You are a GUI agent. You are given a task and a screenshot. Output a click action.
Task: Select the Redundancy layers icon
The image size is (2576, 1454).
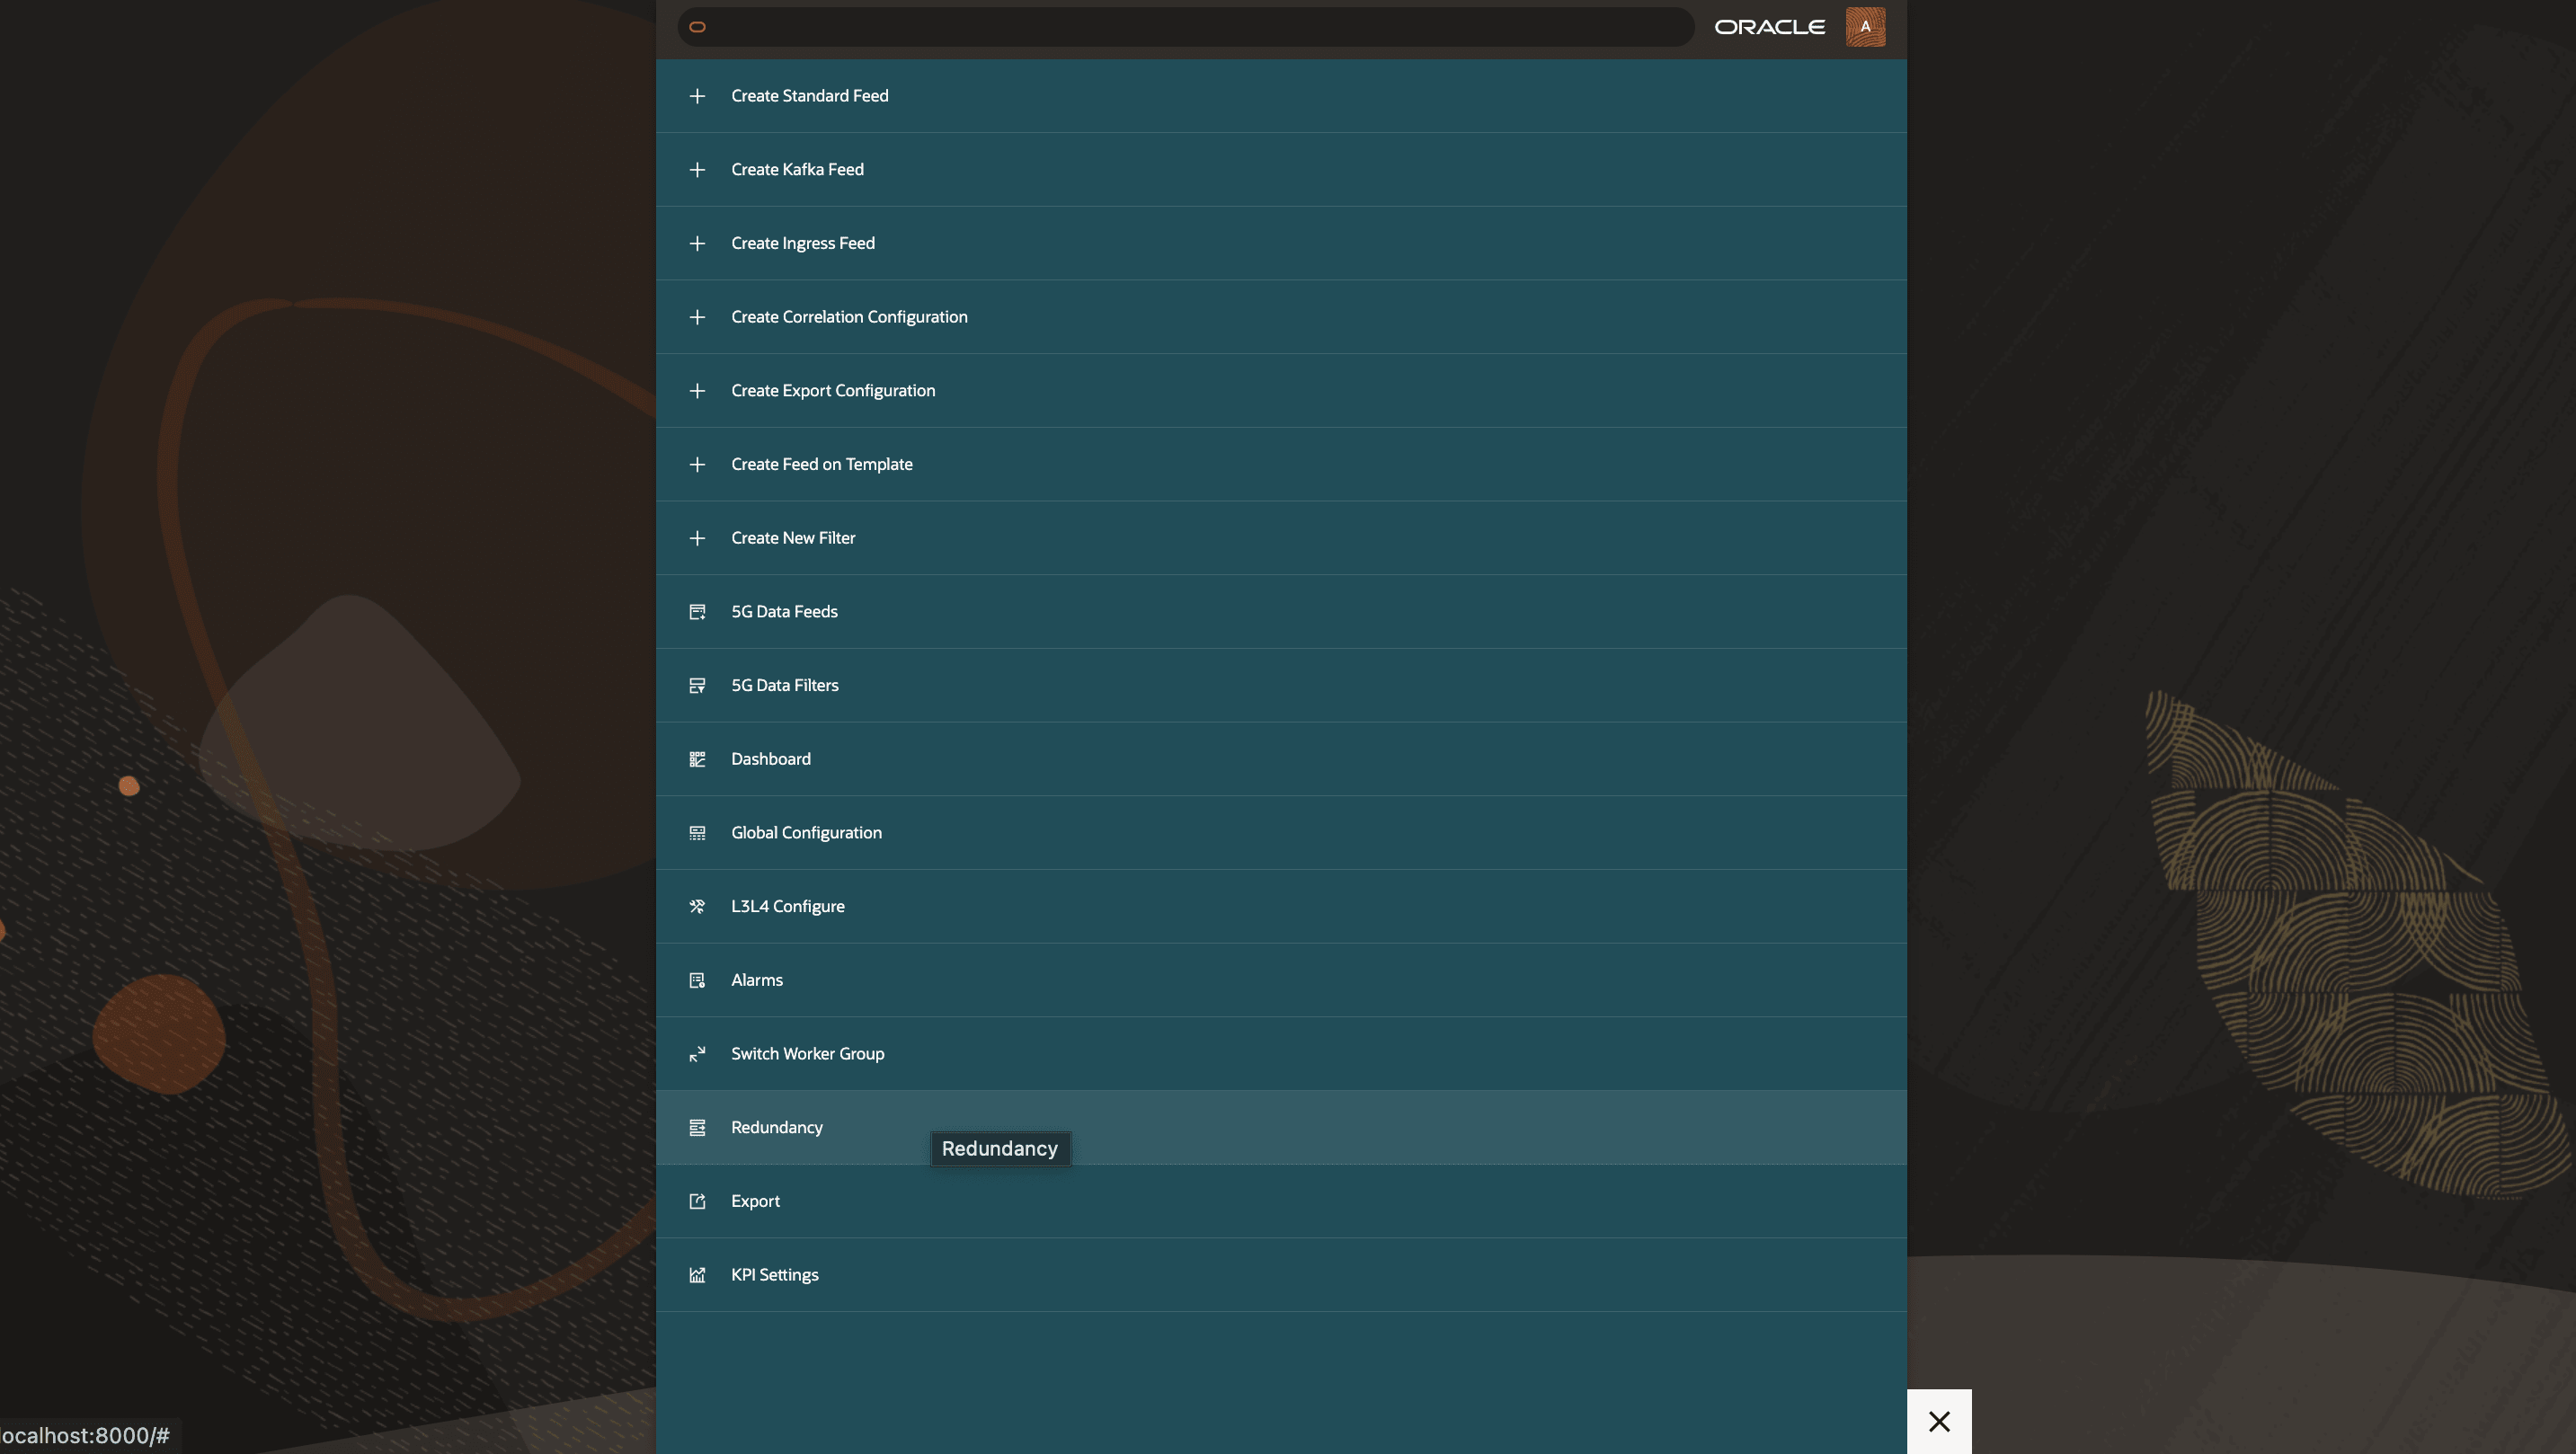697,1127
